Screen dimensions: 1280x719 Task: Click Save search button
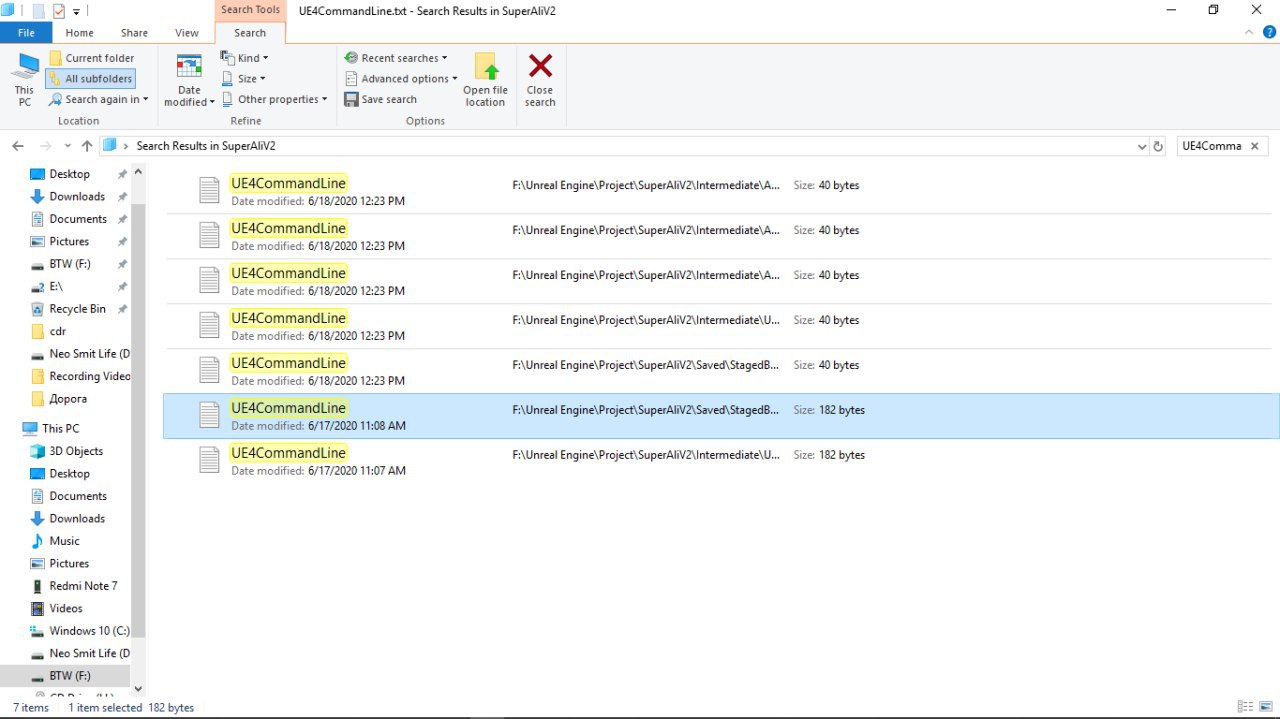click(x=381, y=99)
